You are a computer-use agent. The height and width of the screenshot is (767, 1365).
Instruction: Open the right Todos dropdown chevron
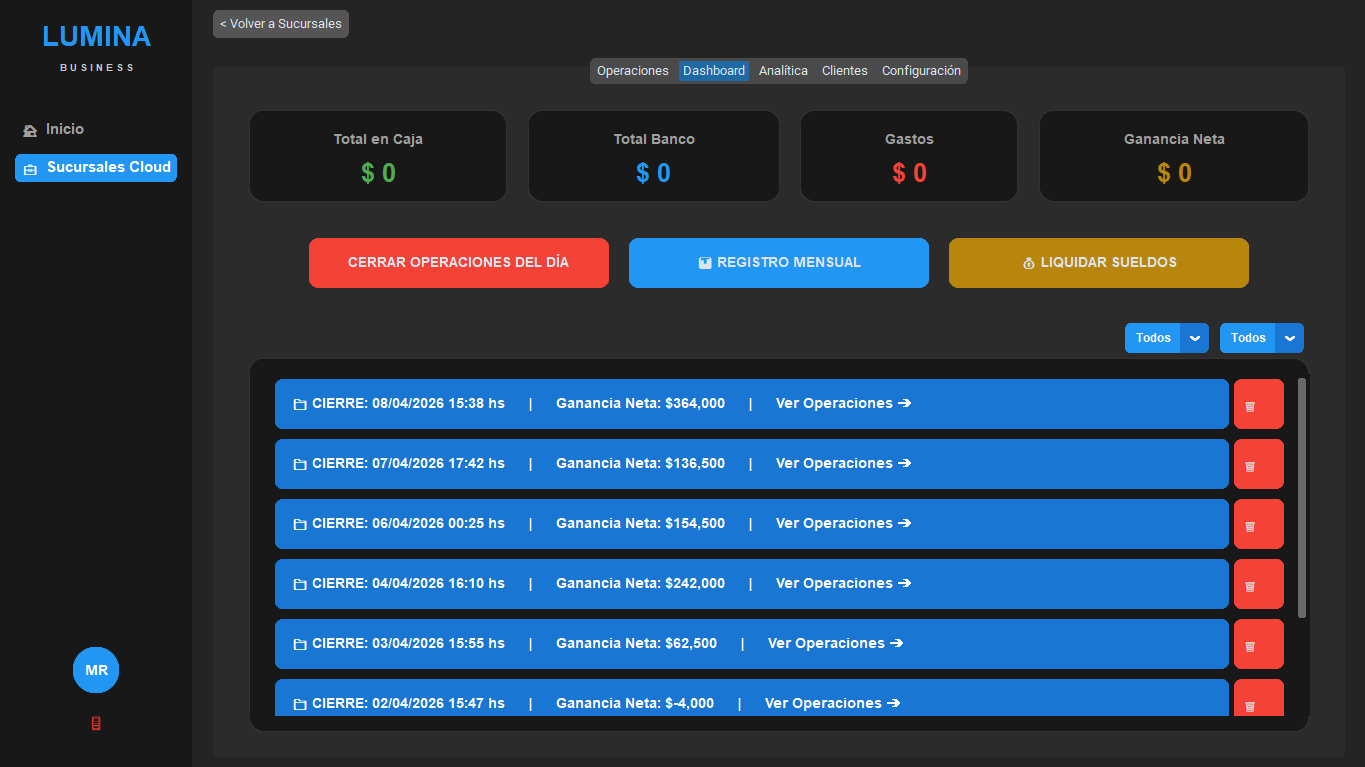point(1289,338)
